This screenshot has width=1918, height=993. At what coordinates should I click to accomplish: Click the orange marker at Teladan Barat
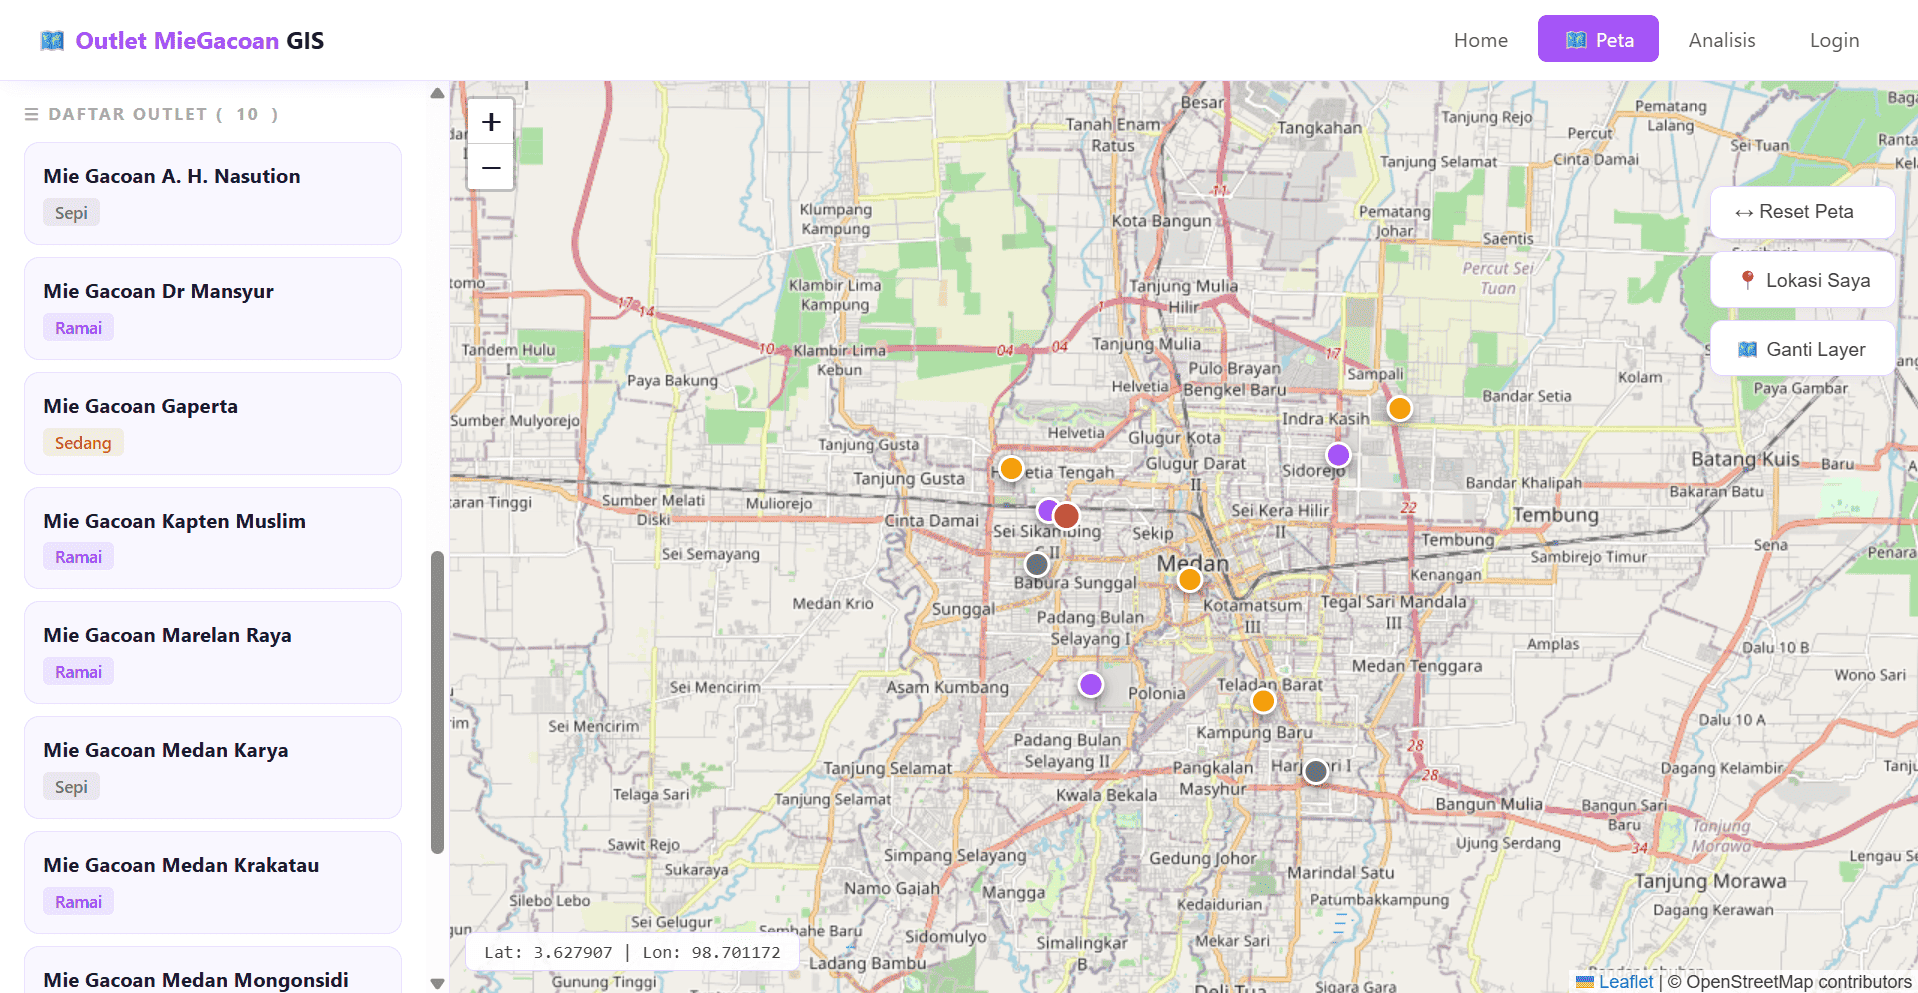pos(1263,701)
